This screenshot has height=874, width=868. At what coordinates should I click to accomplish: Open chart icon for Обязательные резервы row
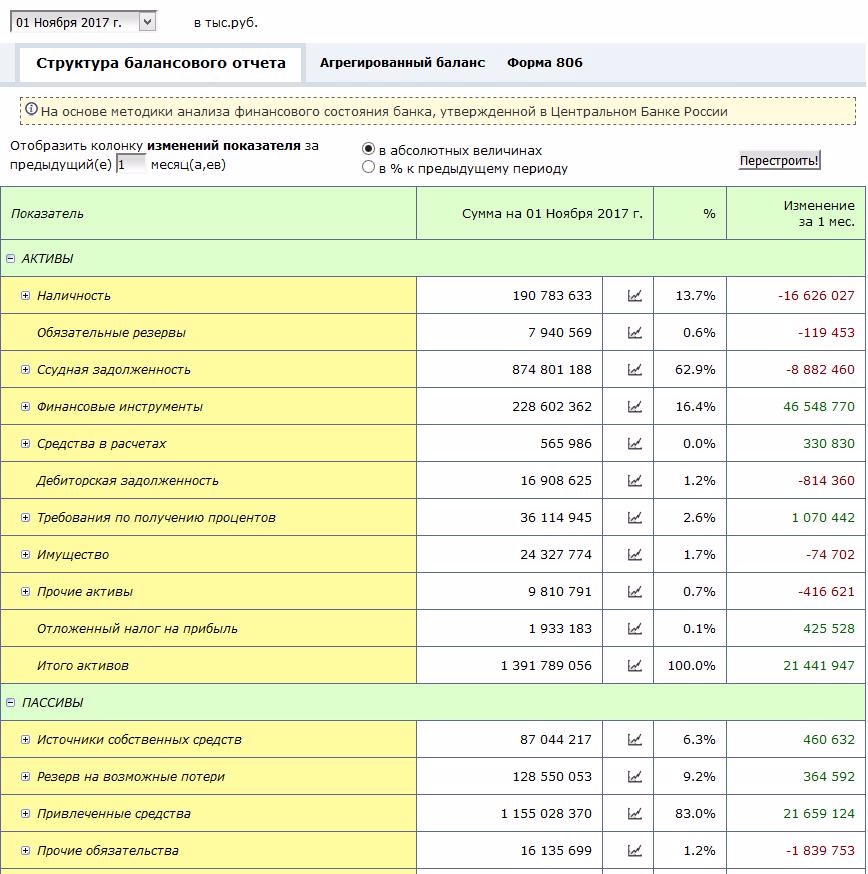click(x=634, y=332)
